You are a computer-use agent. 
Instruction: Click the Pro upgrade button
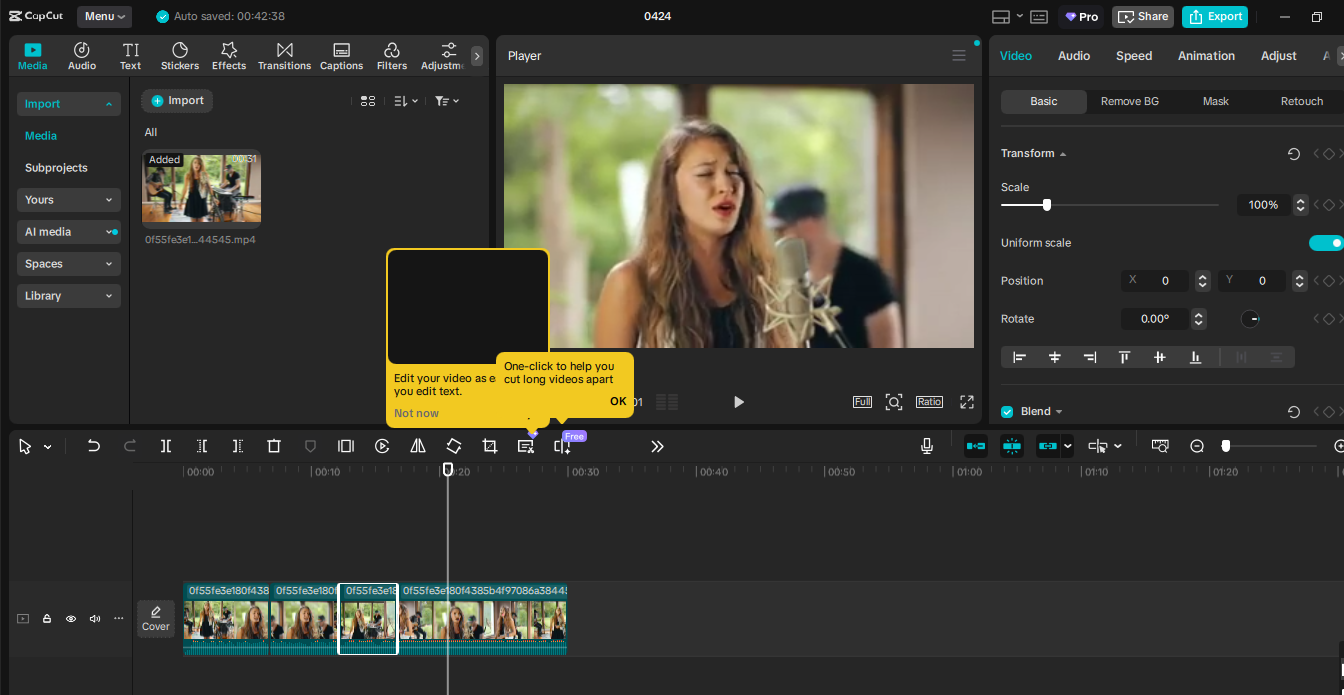point(1081,16)
